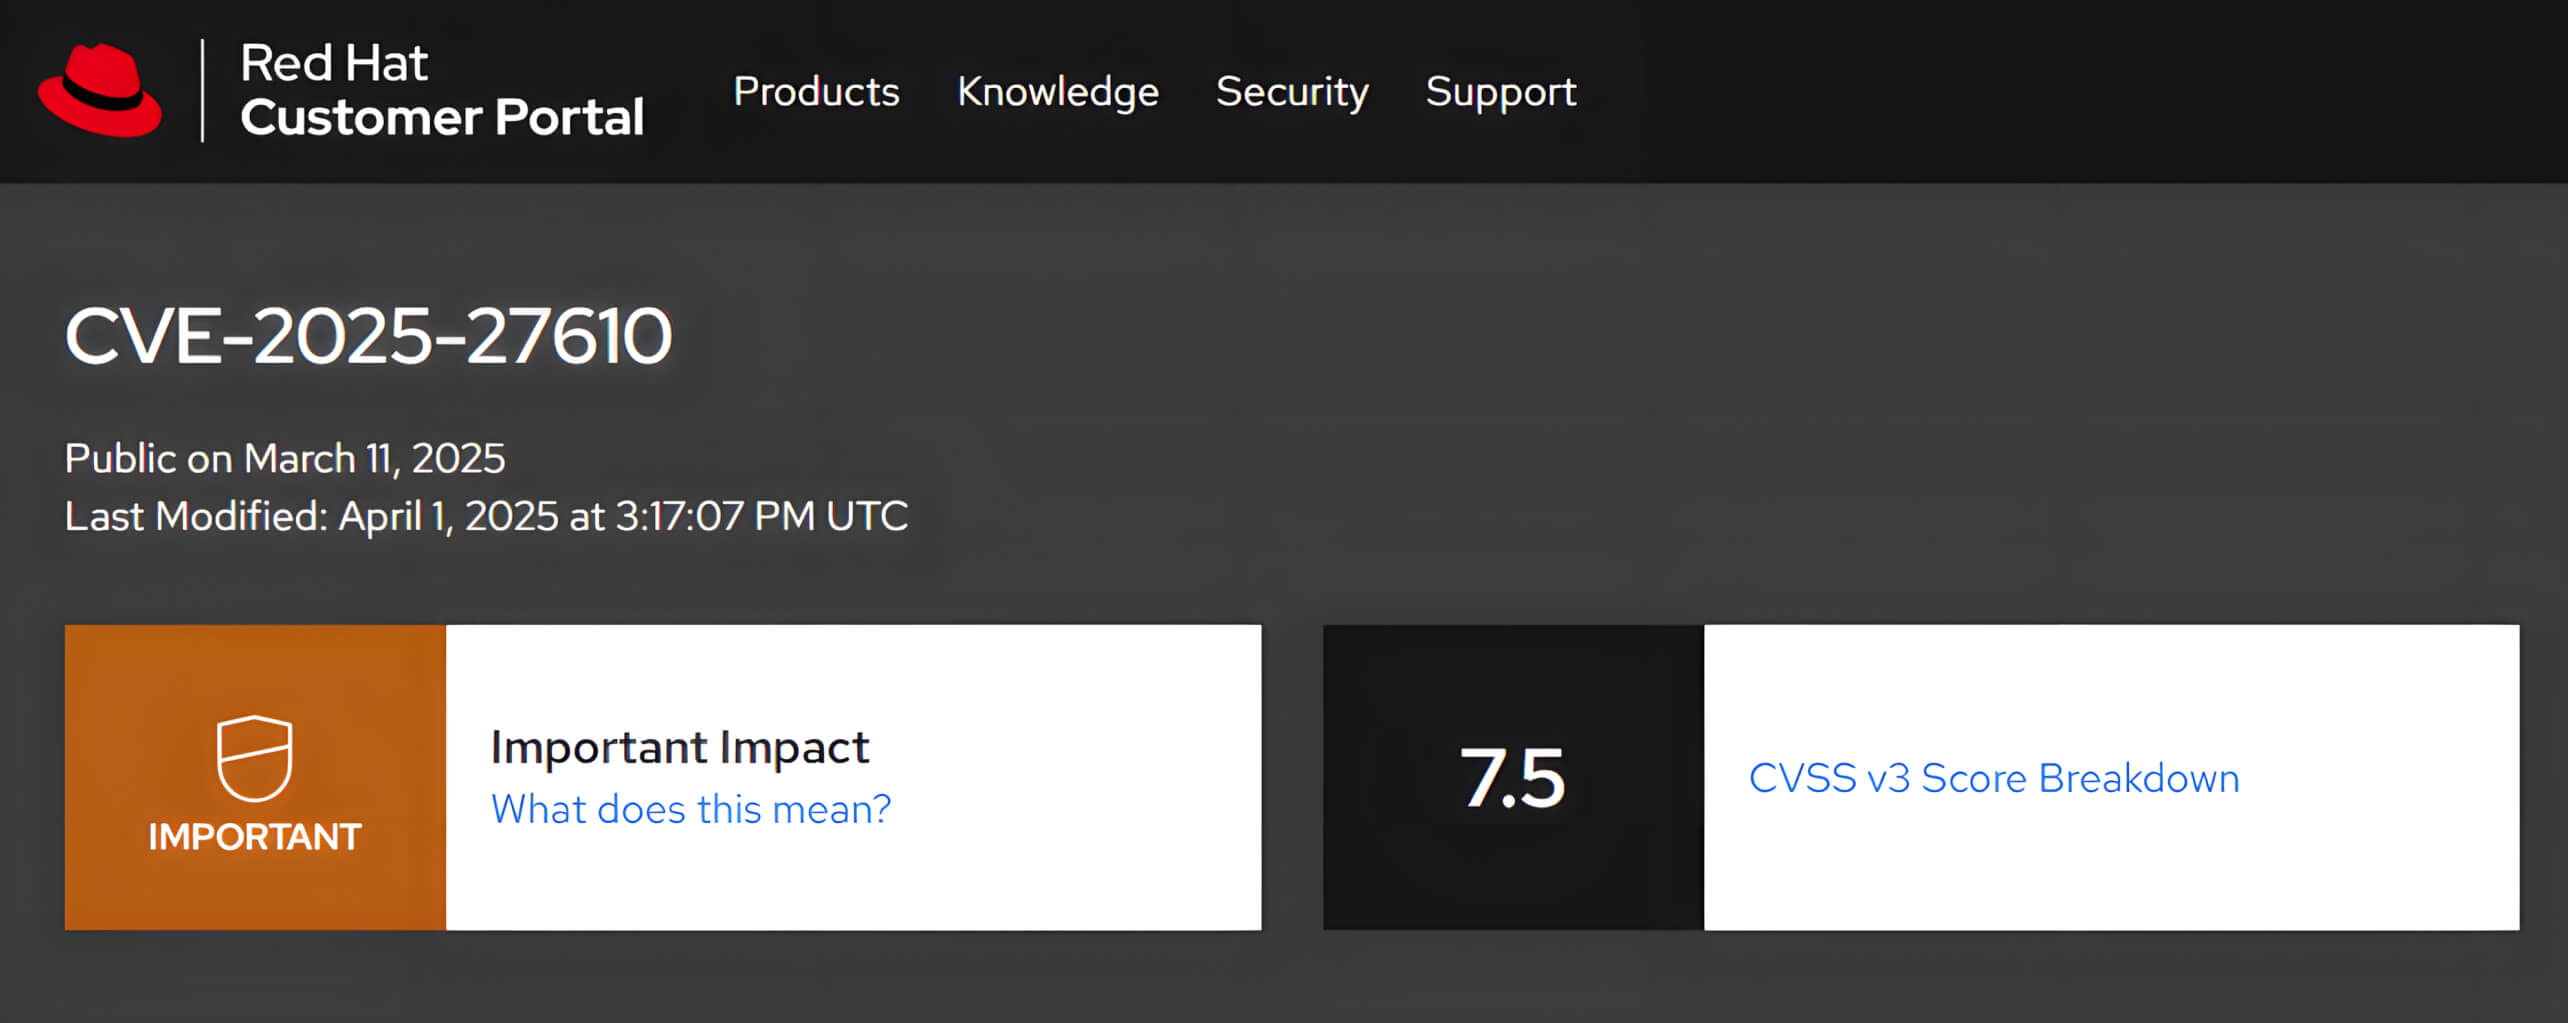Click the "Red Hat" wordmark text
The width and height of the screenshot is (2568, 1023).
click(x=334, y=63)
